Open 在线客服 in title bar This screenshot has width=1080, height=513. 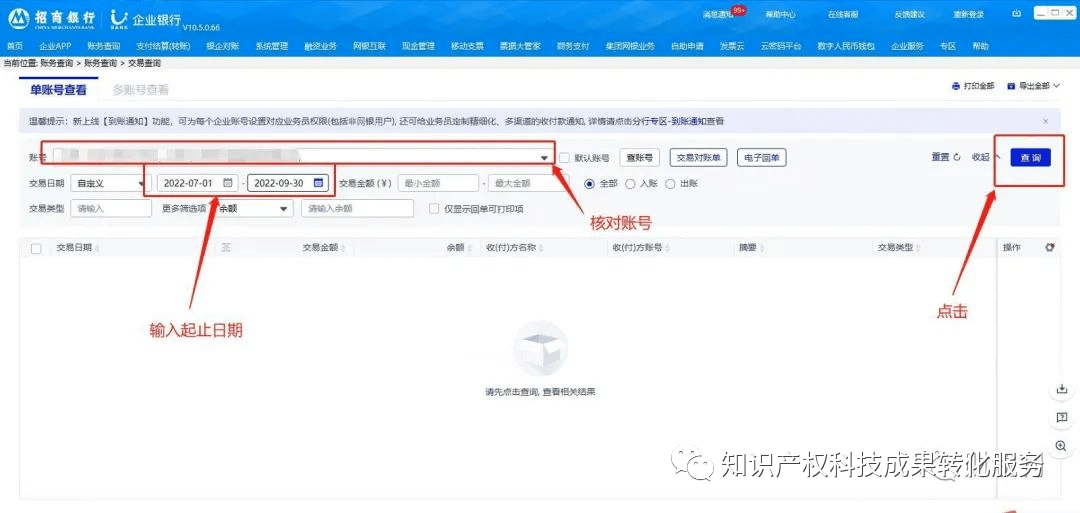[842, 14]
